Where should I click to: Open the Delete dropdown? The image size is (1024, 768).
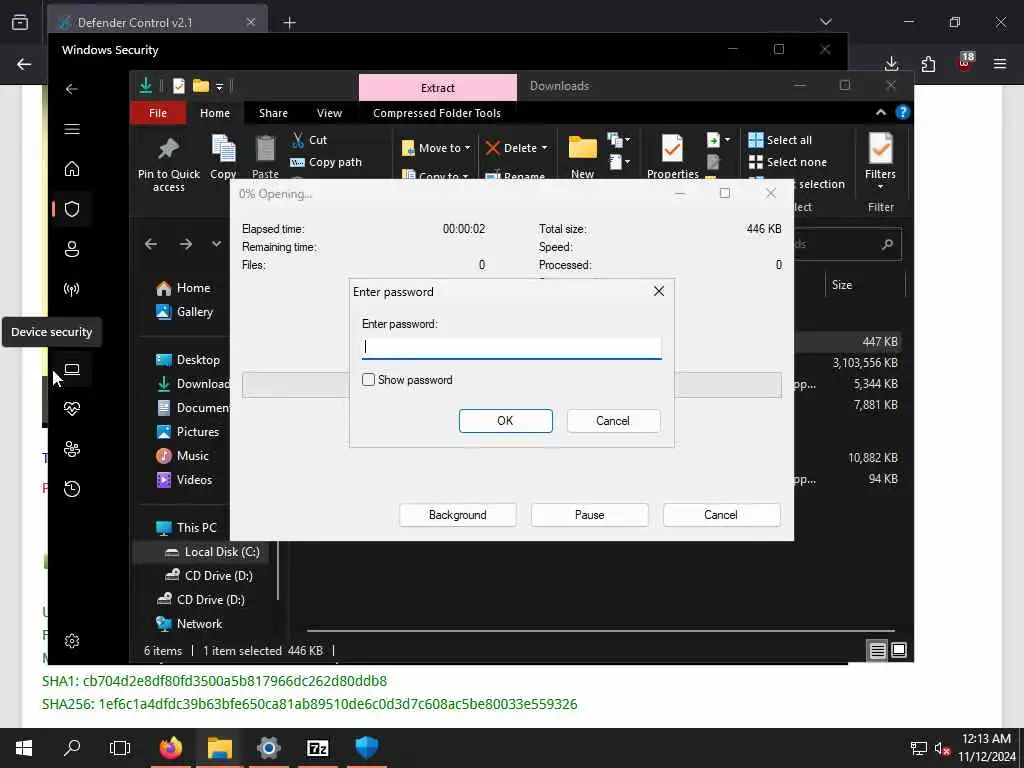click(x=516, y=148)
